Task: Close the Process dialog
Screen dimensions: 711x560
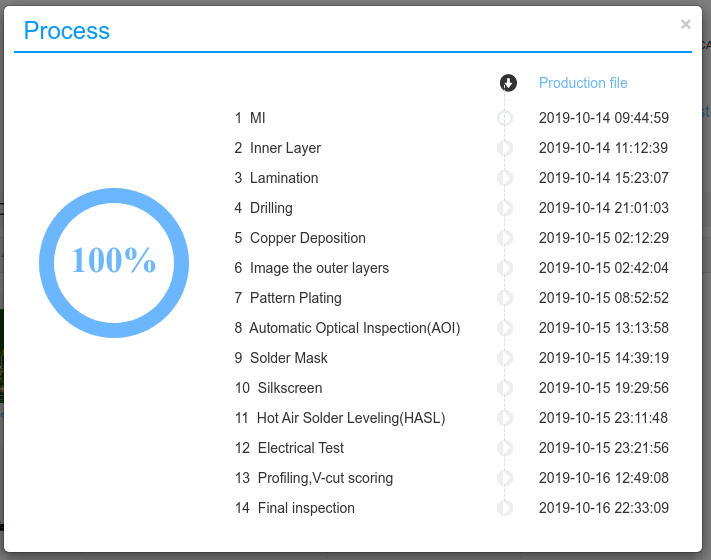Action: (685, 25)
